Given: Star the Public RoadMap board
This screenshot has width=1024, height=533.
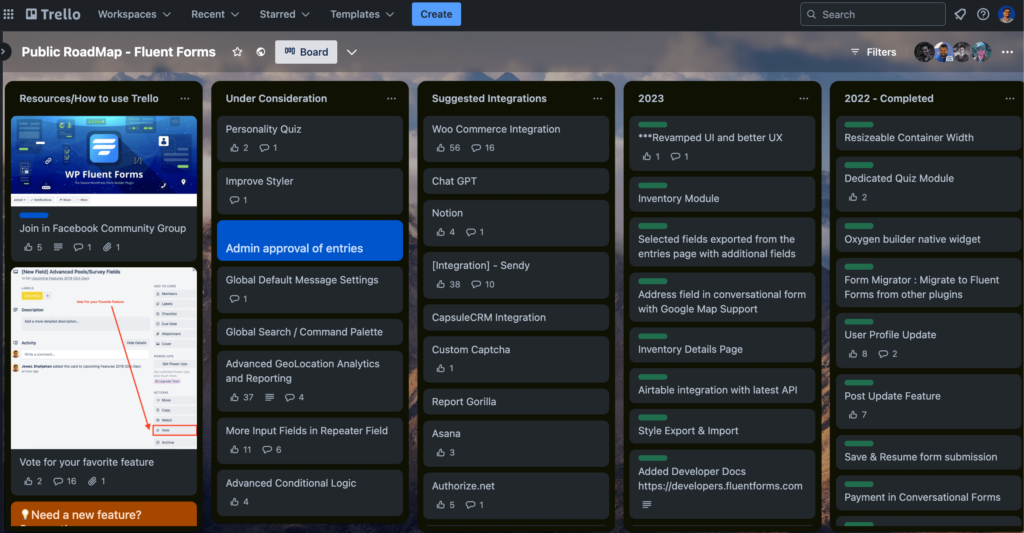Looking at the screenshot, I should pyautogui.click(x=237, y=52).
